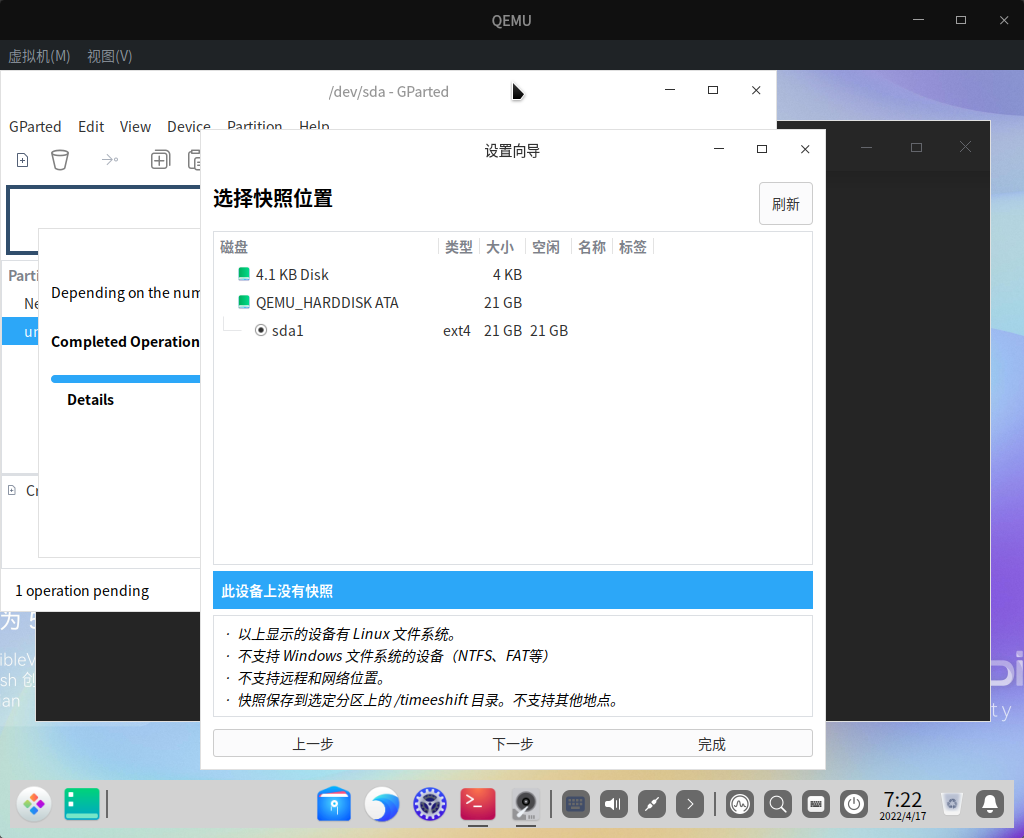The width and height of the screenshot is (1024, 838).
Task: Open the Edit menu in GParted
Action: [x=91, y=127]
